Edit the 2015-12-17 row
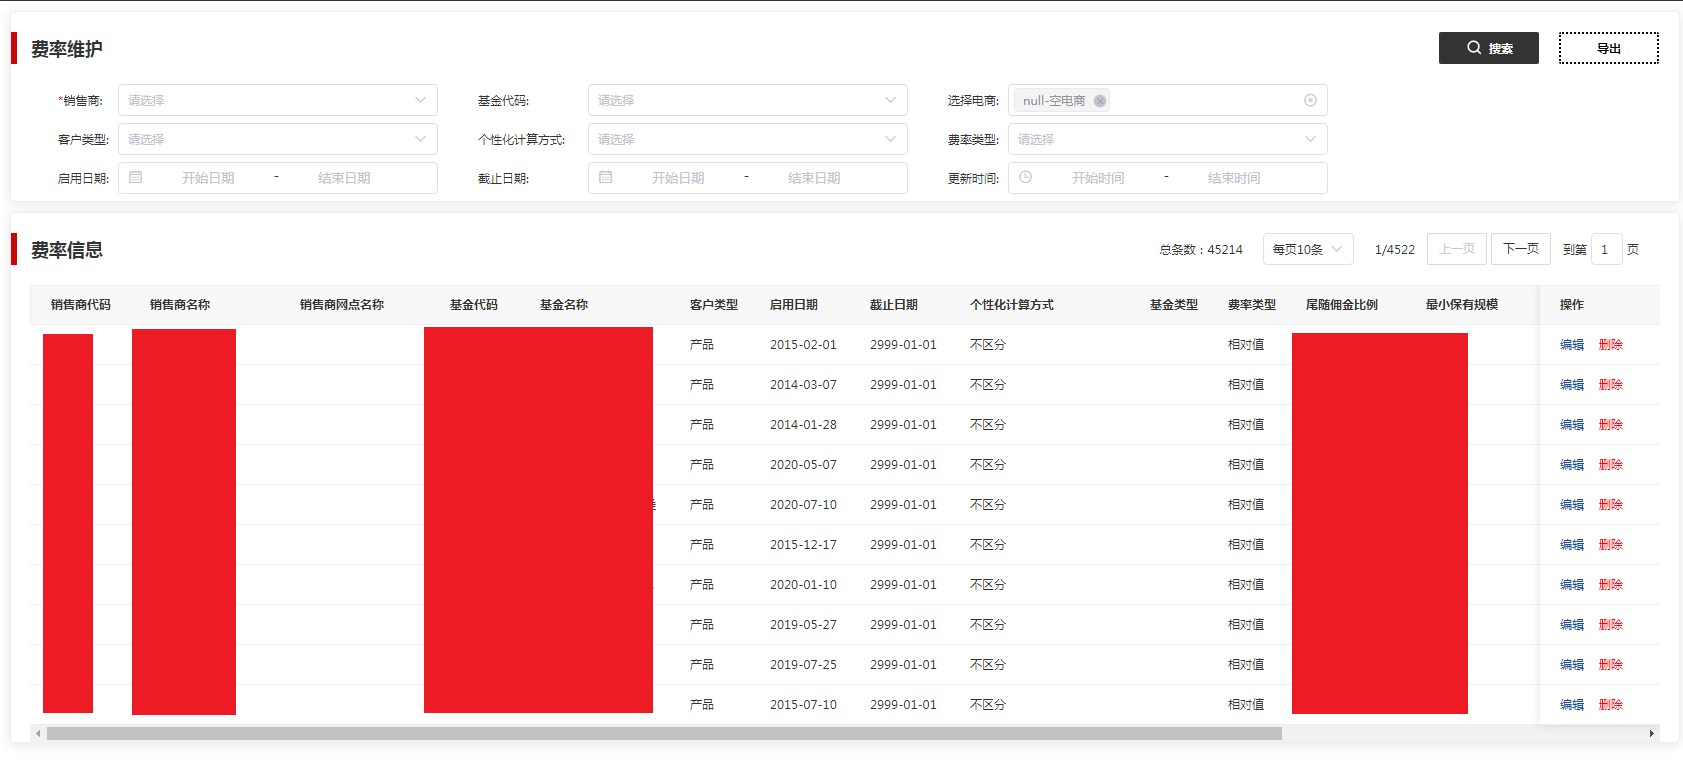The width and height of the screenshot is (1683, 763). coord(1572,545)
